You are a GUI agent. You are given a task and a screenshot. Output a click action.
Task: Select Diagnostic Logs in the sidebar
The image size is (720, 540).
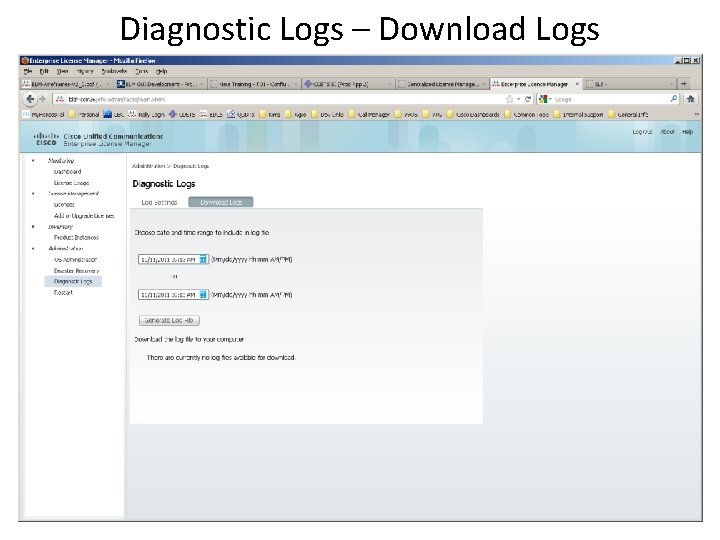[x=73, y=281]
